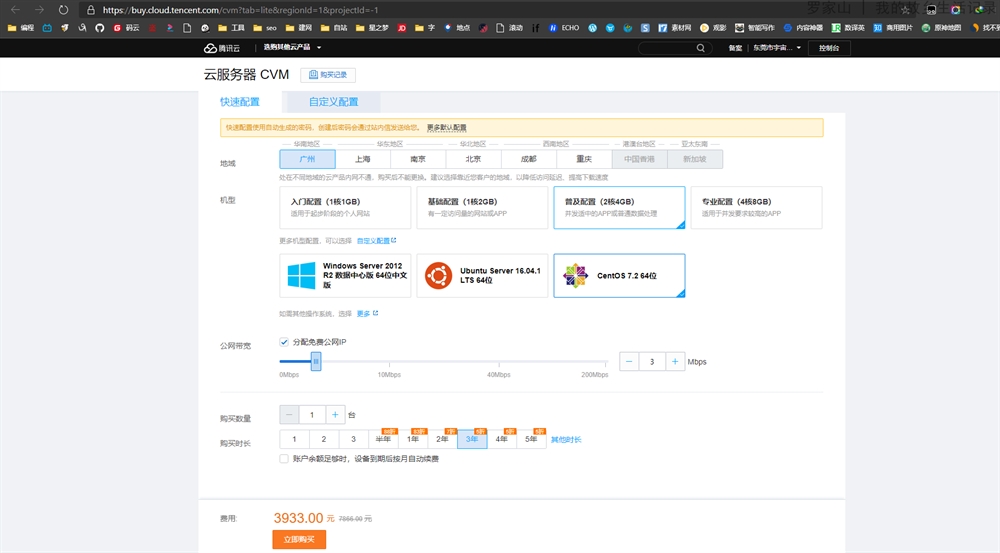Choose the Ubuntu Server 16.04.1 image
This screenshot has width=1000, height=553.
[483, 275]
